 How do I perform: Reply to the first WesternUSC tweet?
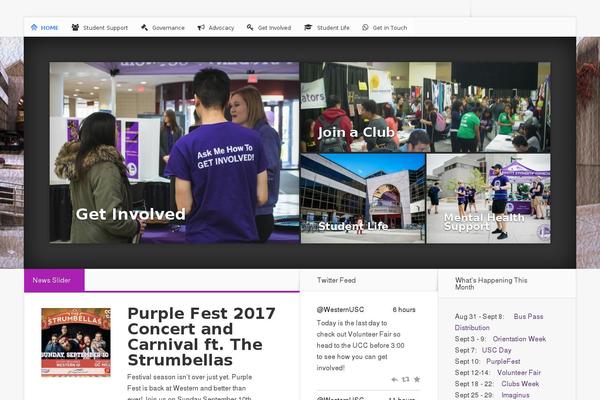[395, 379]
